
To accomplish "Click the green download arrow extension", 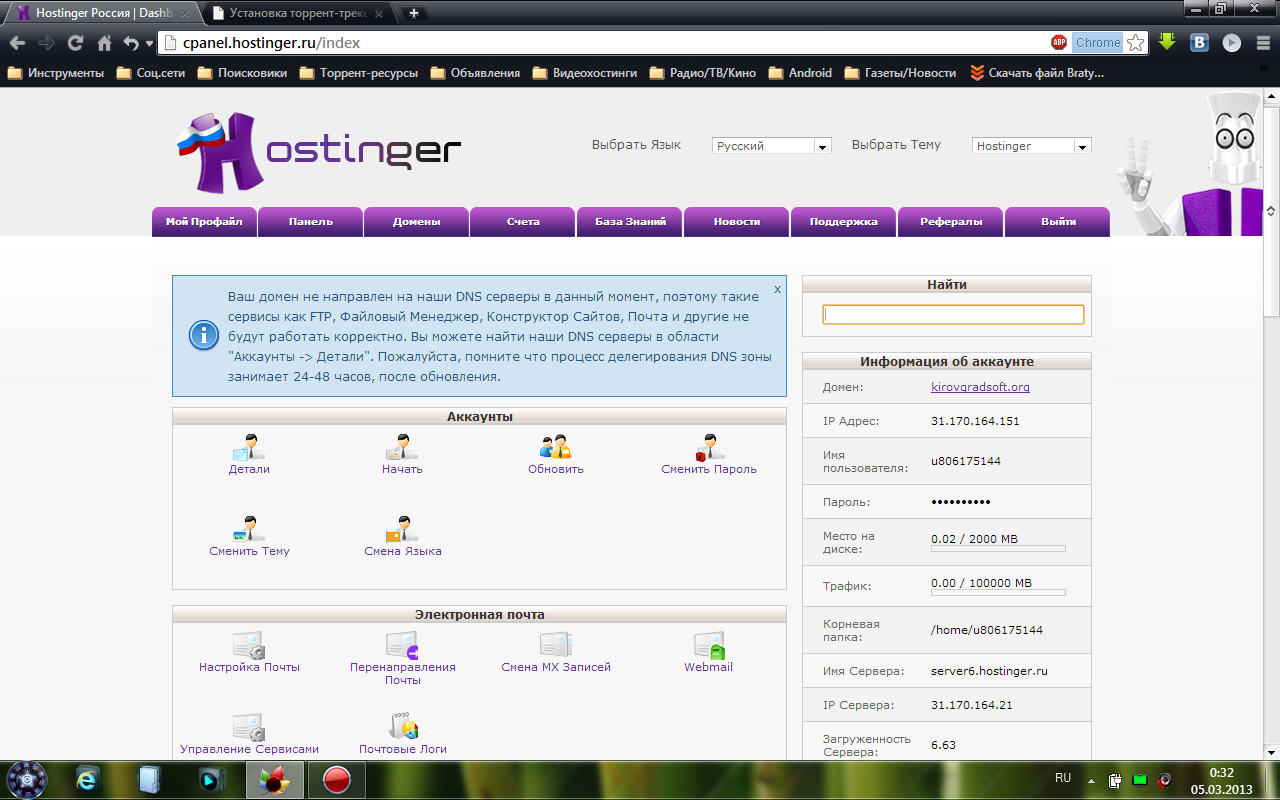I will [1167, 42].
